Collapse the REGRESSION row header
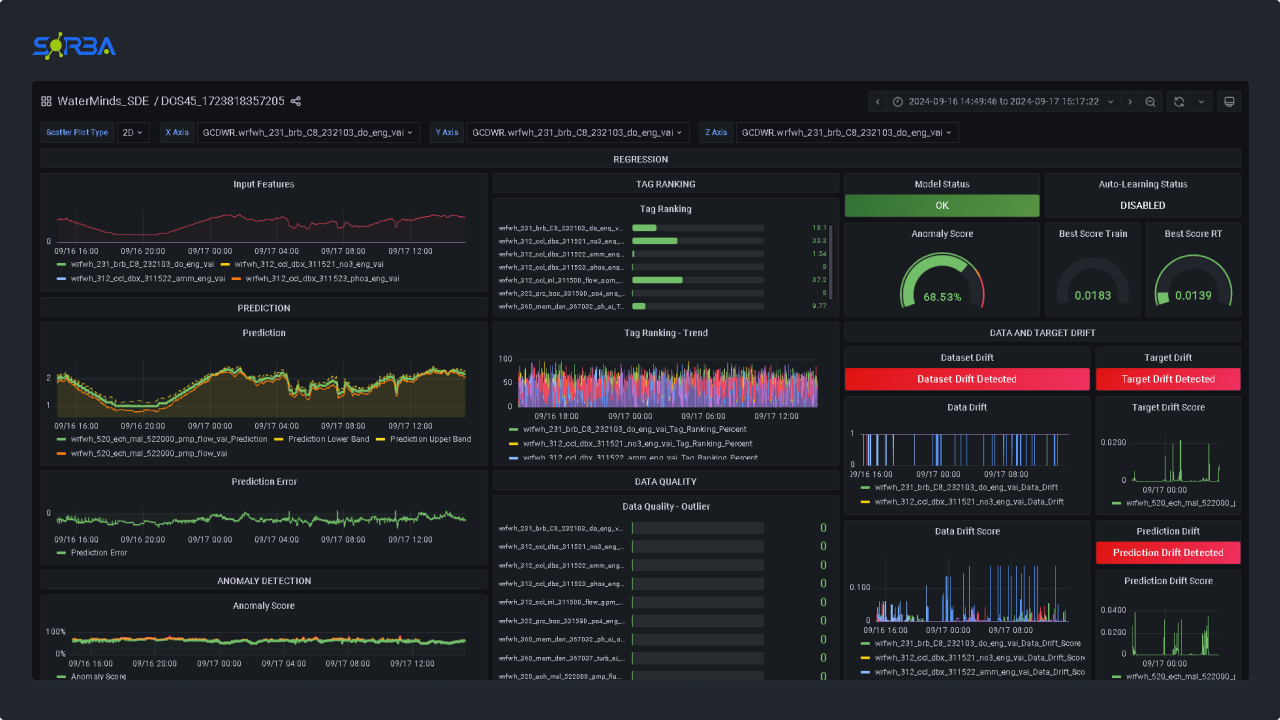1280x720 pixels. tap(640, 159)
